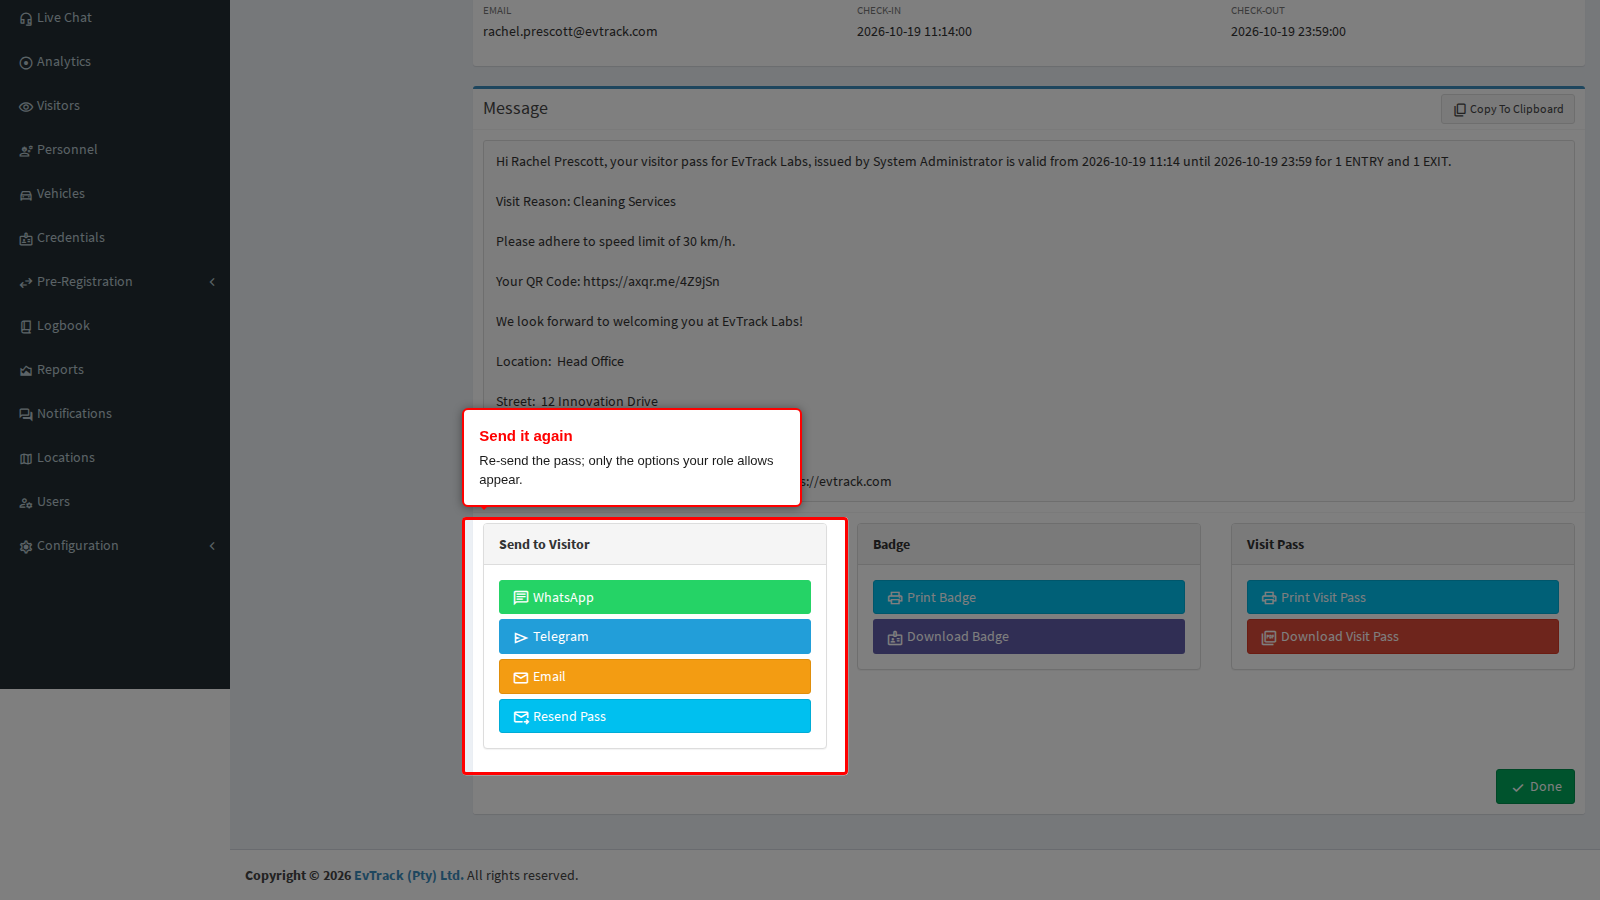The height and width of the screenshot is (900, 1600).
Task: Click the email rachel.prescott@evtrack.com
Action: point(570,32)
